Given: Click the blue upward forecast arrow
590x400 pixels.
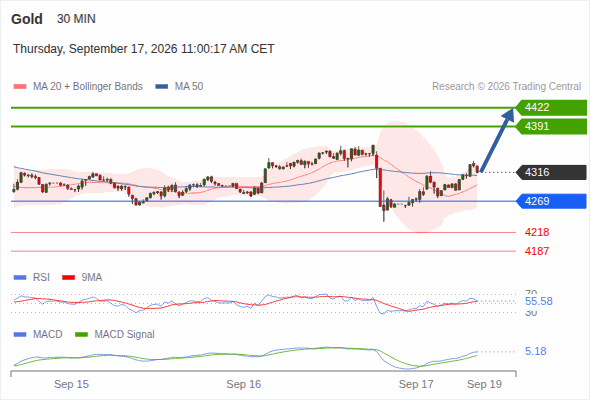Looking at the screenshot, I should [497, 140].
